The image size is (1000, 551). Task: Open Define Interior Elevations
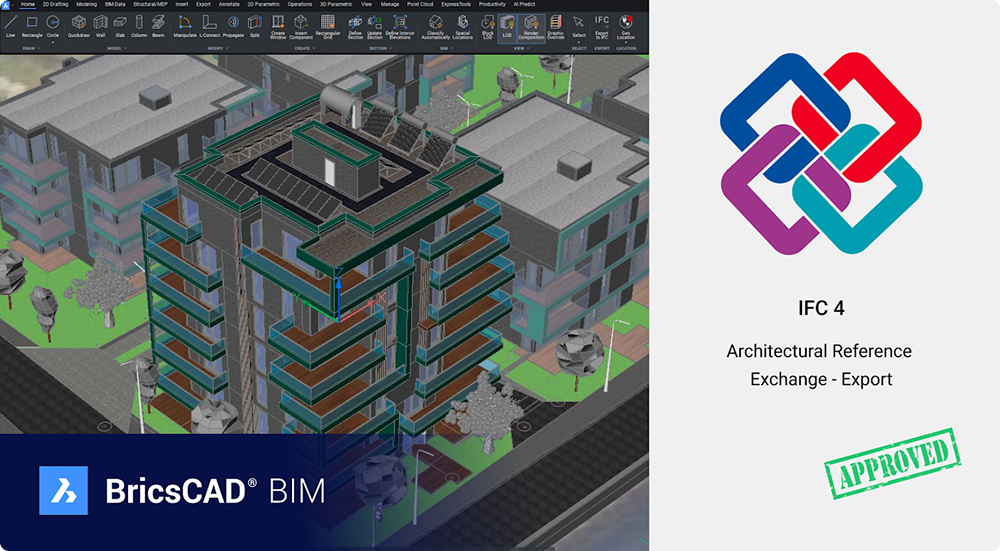[400, 27]
